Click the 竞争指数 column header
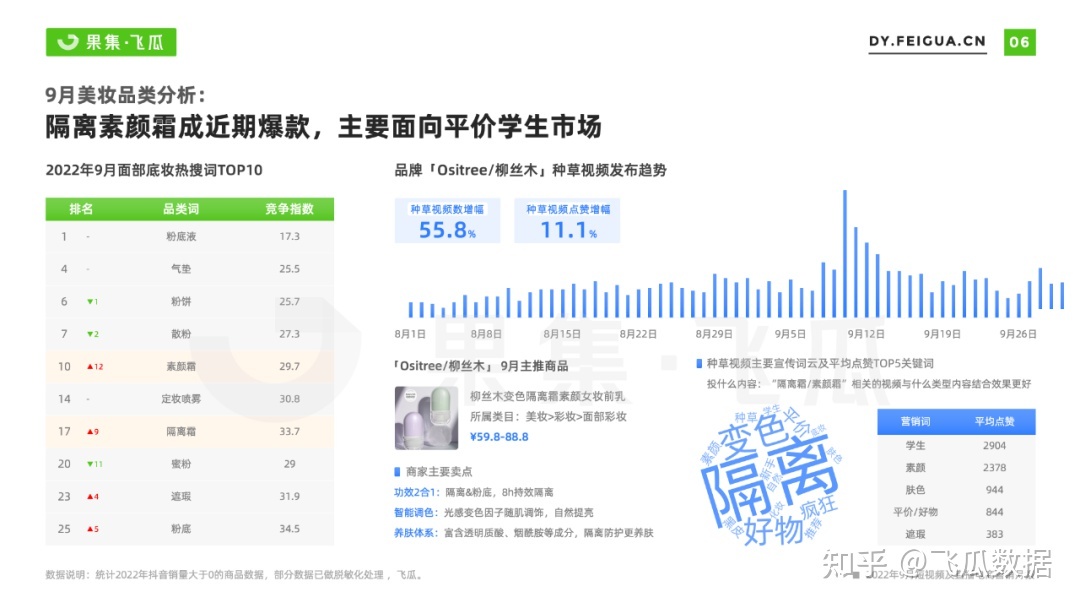This screenshot has height=608, width=1080. pos(289,209)
